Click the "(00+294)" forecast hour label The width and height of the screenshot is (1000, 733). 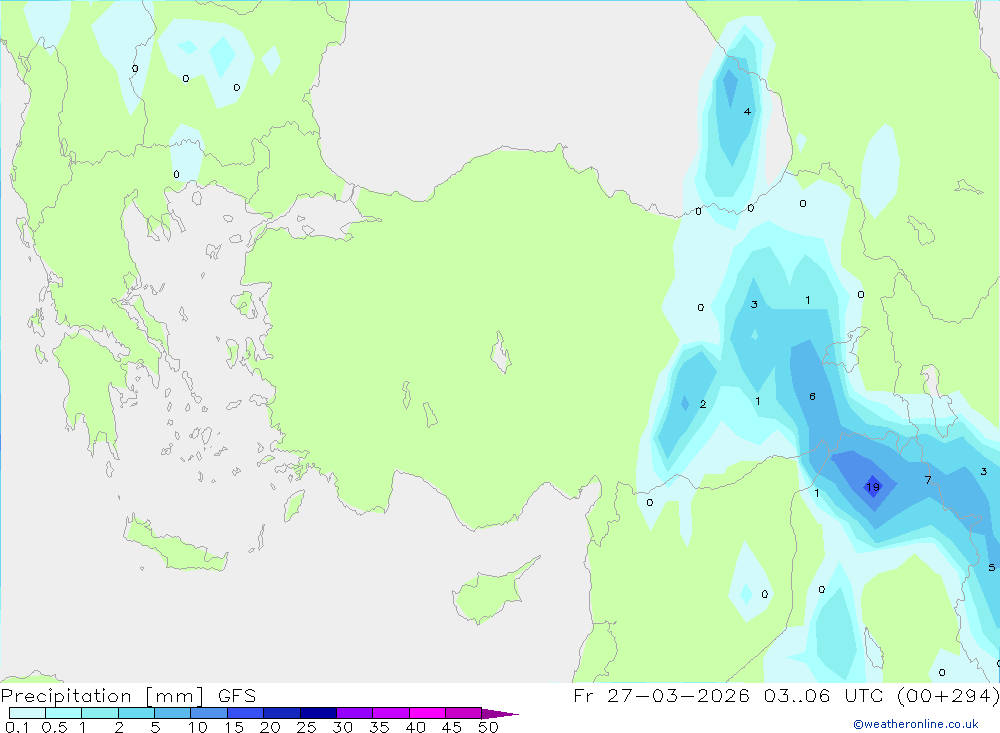pyautogui.click(x=948, y=696)
